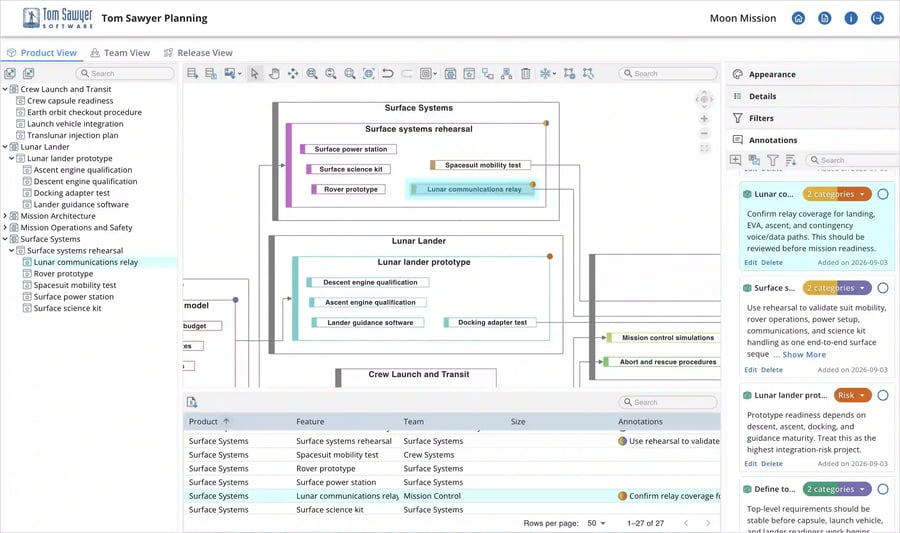
Task: Click the first add-row toolbar icon
Action: [192, 73]
